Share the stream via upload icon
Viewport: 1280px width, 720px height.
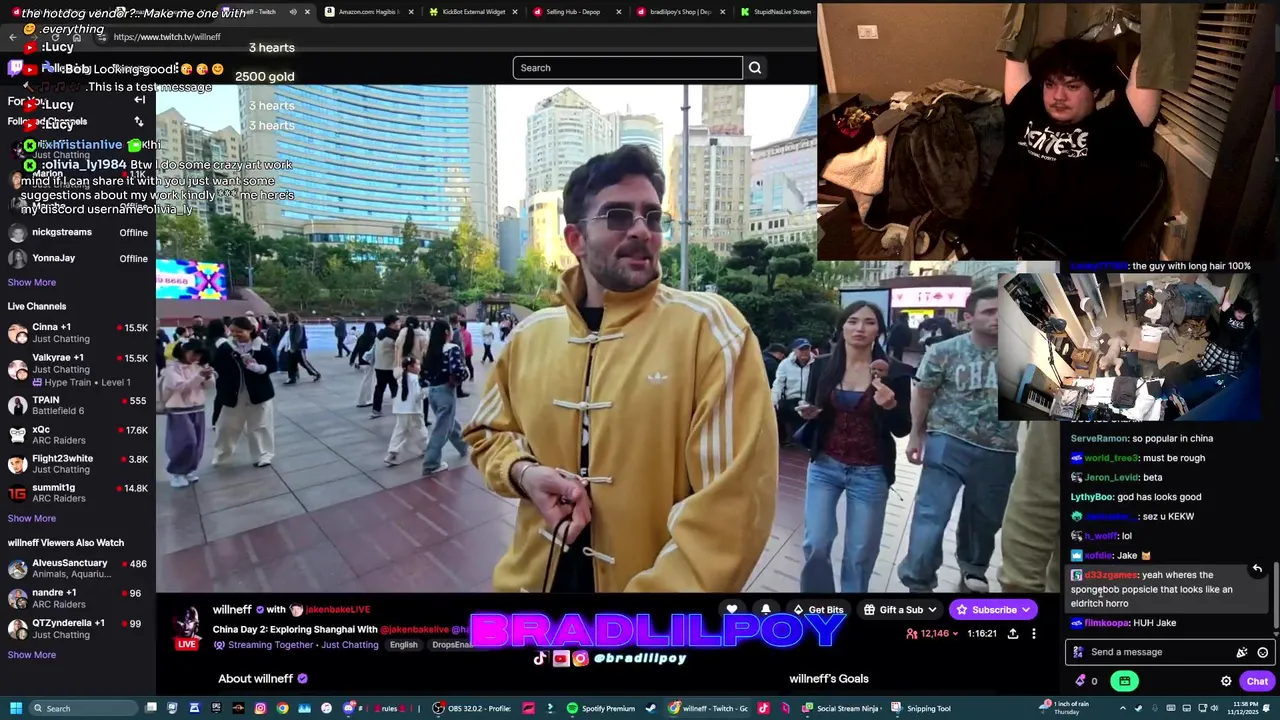pos(1013,633)
